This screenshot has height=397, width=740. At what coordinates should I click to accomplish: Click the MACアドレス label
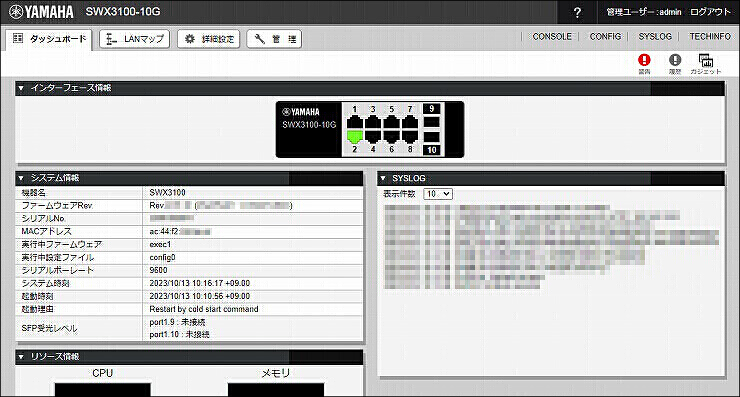pyautogui.click(x=46, y=231)
